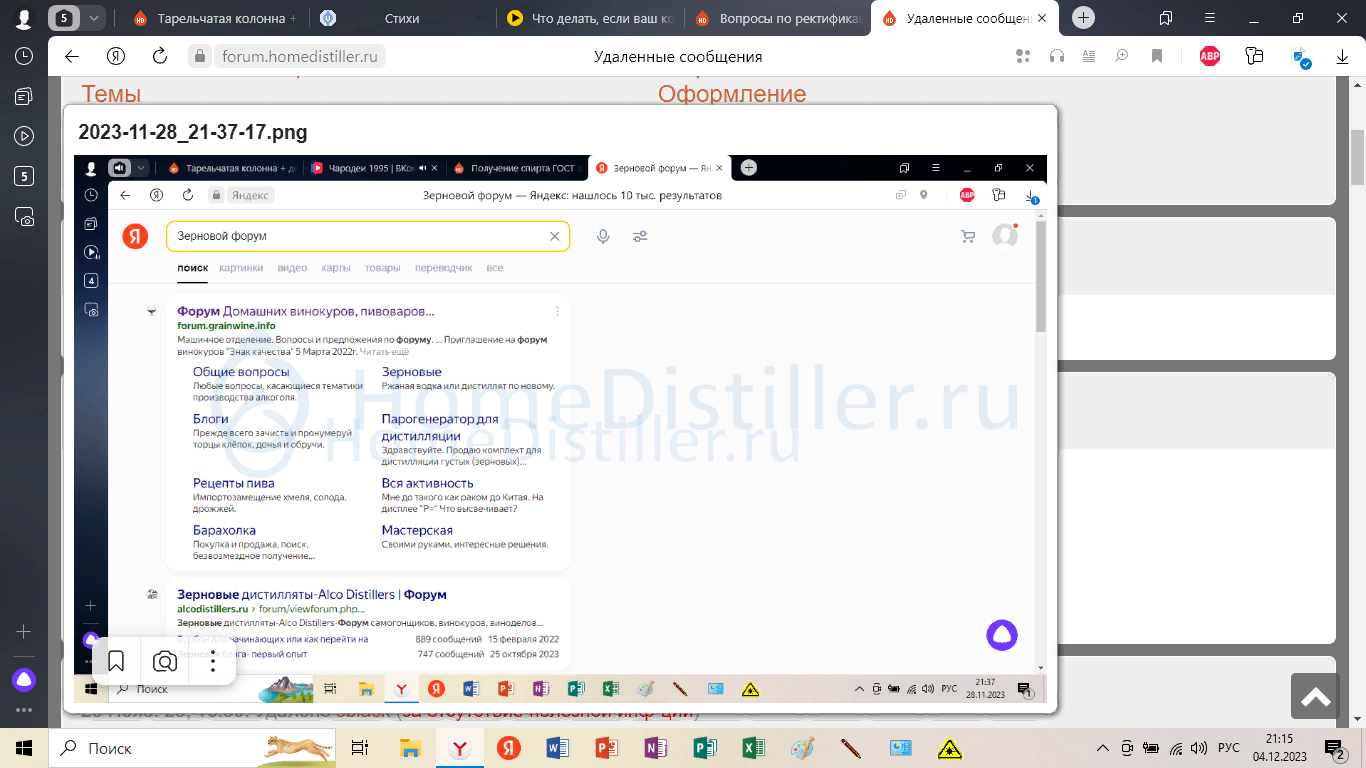Switch to the Вопросы по ректификации tab
1366x768 pixels.
(777, 18)
